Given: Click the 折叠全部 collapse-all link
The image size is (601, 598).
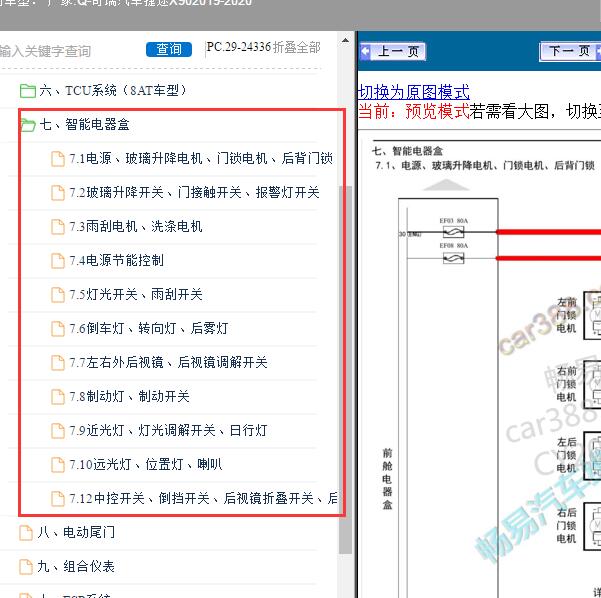Looking at the screenshot, I should 297,48.
